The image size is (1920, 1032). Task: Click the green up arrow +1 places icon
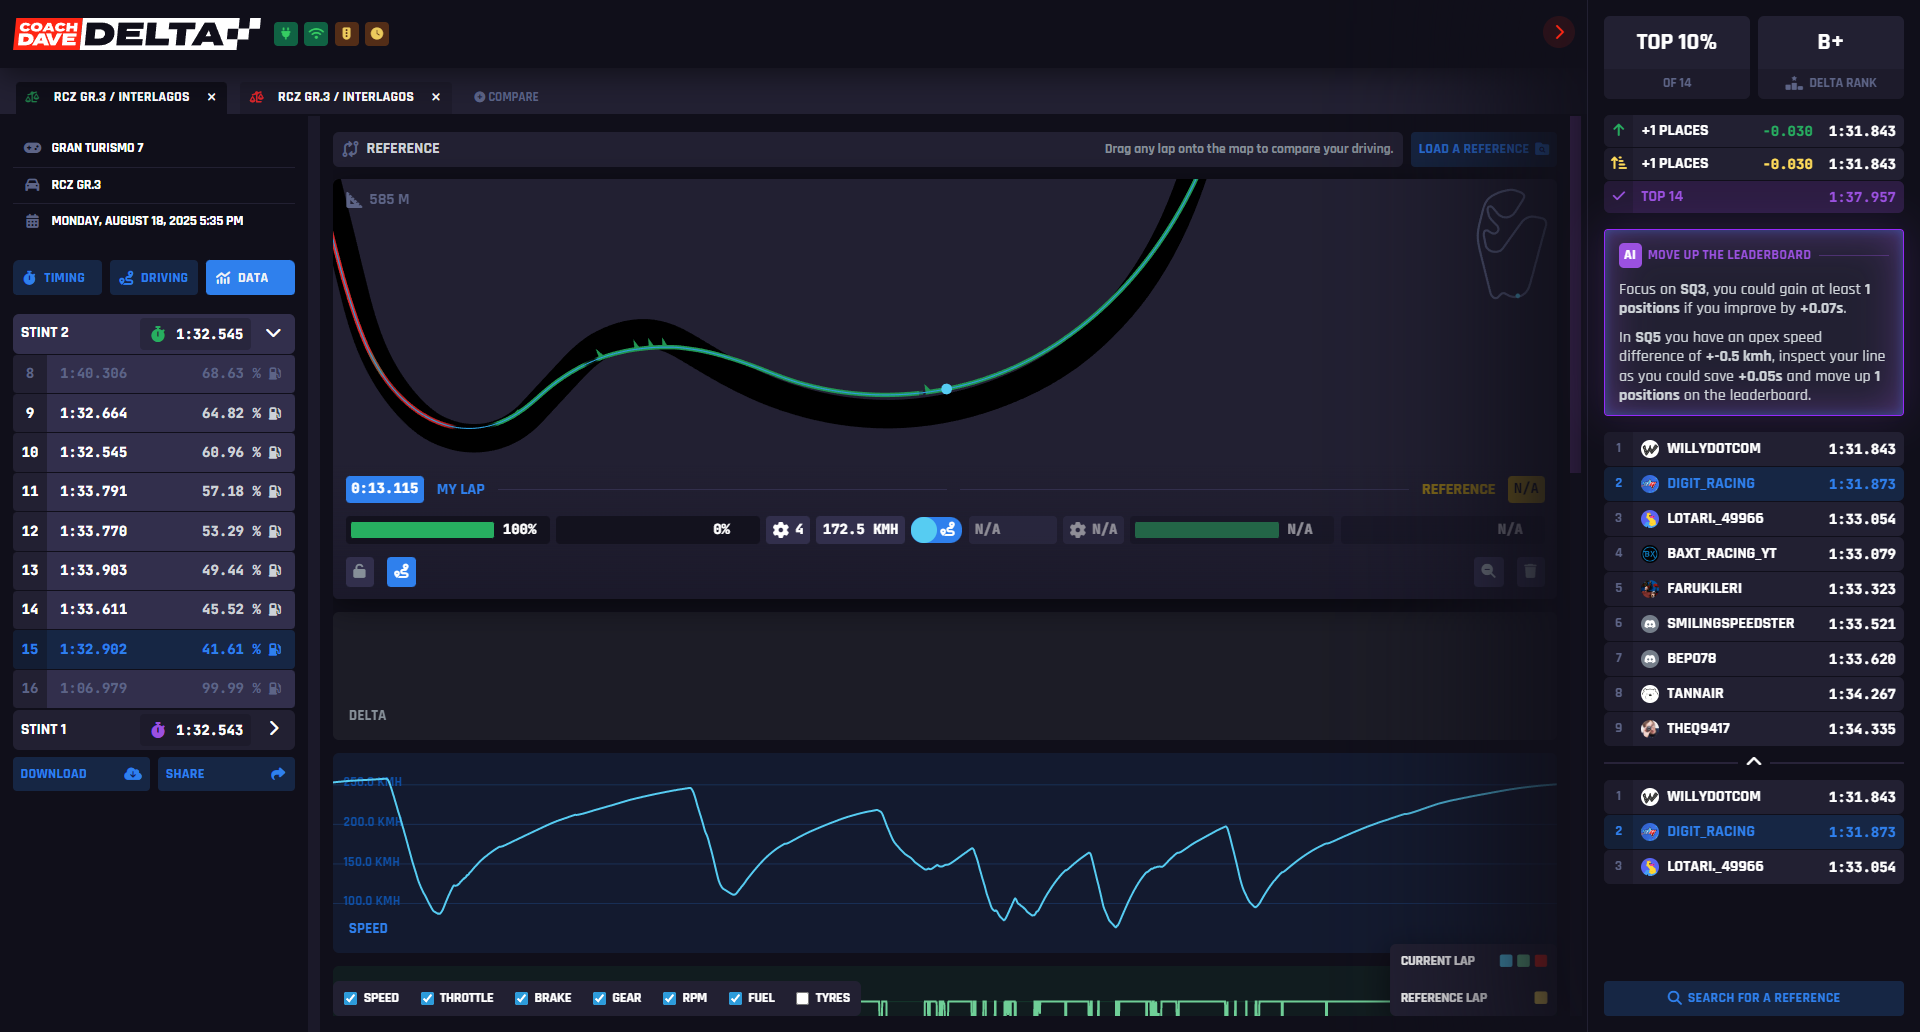click(1619, 130)
